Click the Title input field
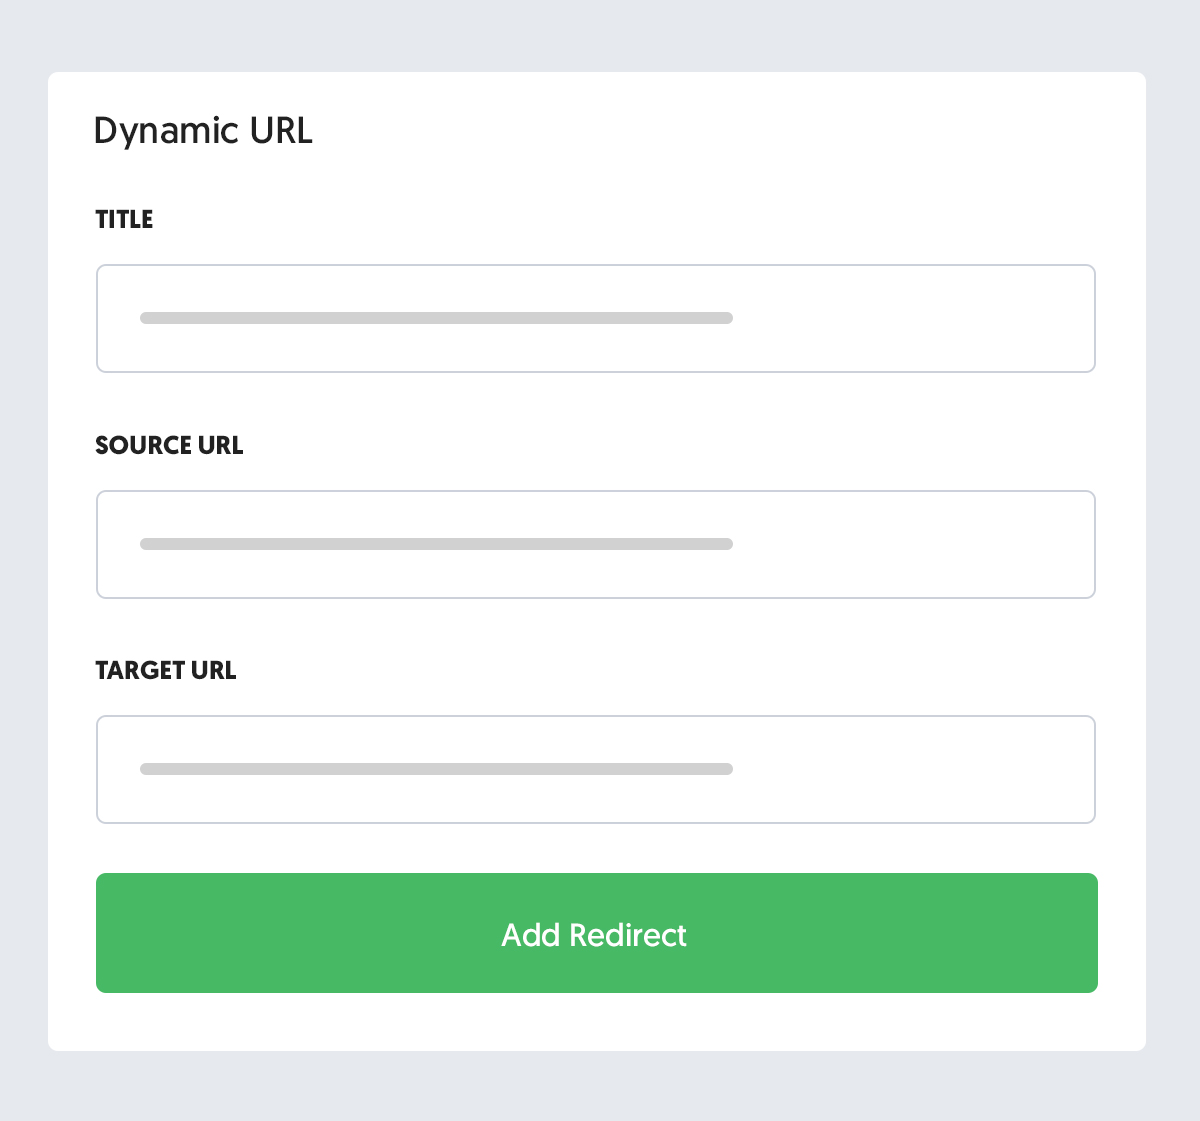The height and width of the screenshot is (1121, 1200). [596, 318]
